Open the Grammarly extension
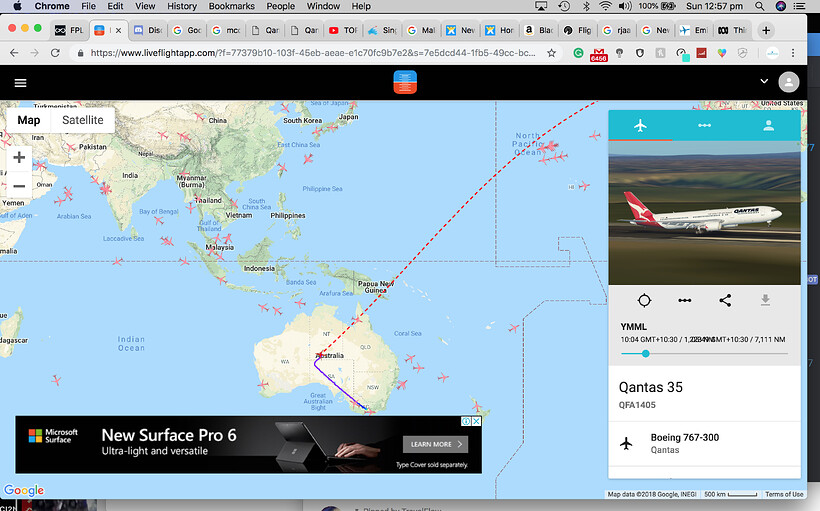This screenshot has width=820, height=511. (578, 53)
